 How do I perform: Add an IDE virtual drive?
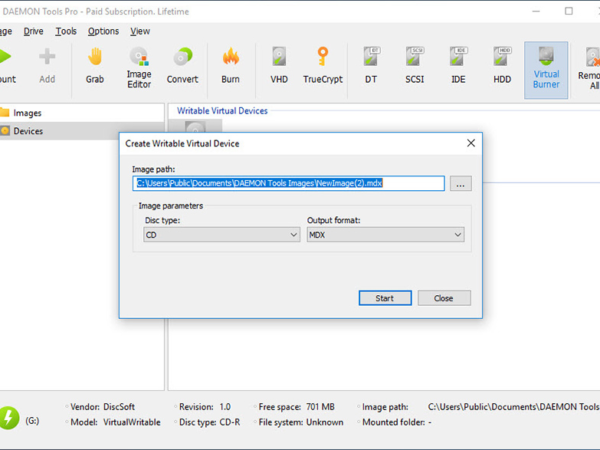[458, 65]
